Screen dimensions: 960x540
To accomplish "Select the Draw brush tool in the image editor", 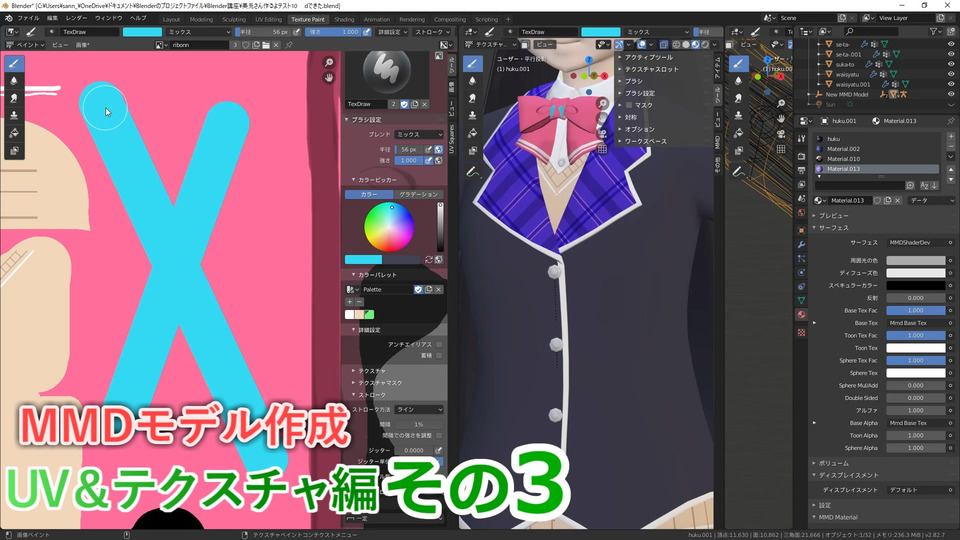I will click(13, 64).
